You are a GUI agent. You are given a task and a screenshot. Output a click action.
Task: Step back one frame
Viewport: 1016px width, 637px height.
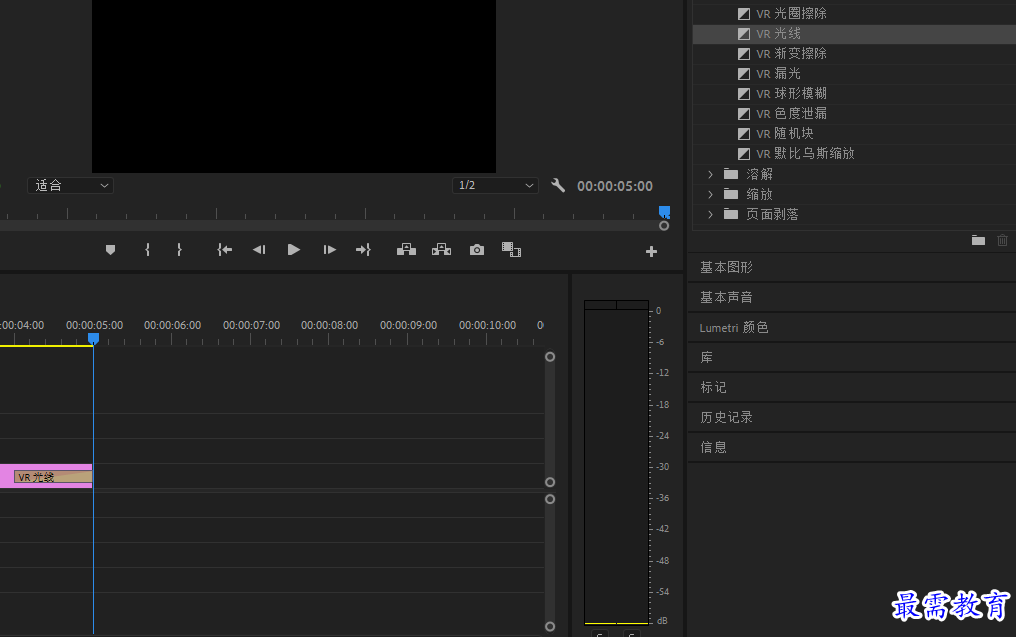pos(259,249)
